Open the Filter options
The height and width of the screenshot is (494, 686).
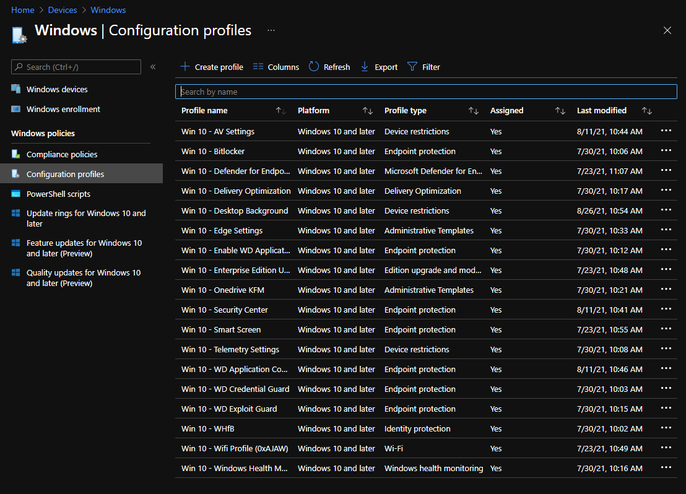tap(424, 67)
